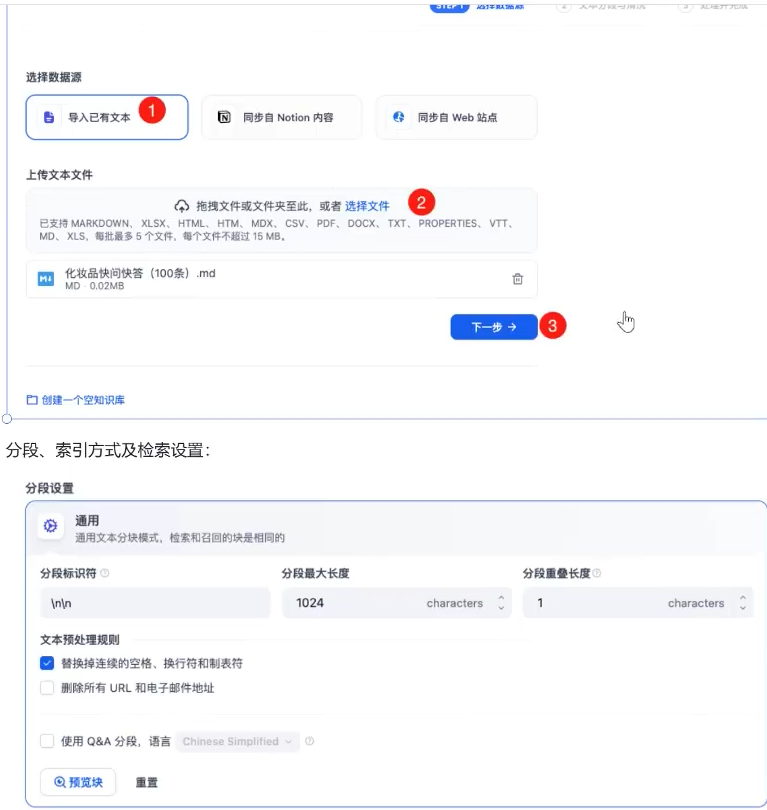Click the purple document icon in import text card
The width and height of the screenshot is (767, 810).
(x=49, y=117)
